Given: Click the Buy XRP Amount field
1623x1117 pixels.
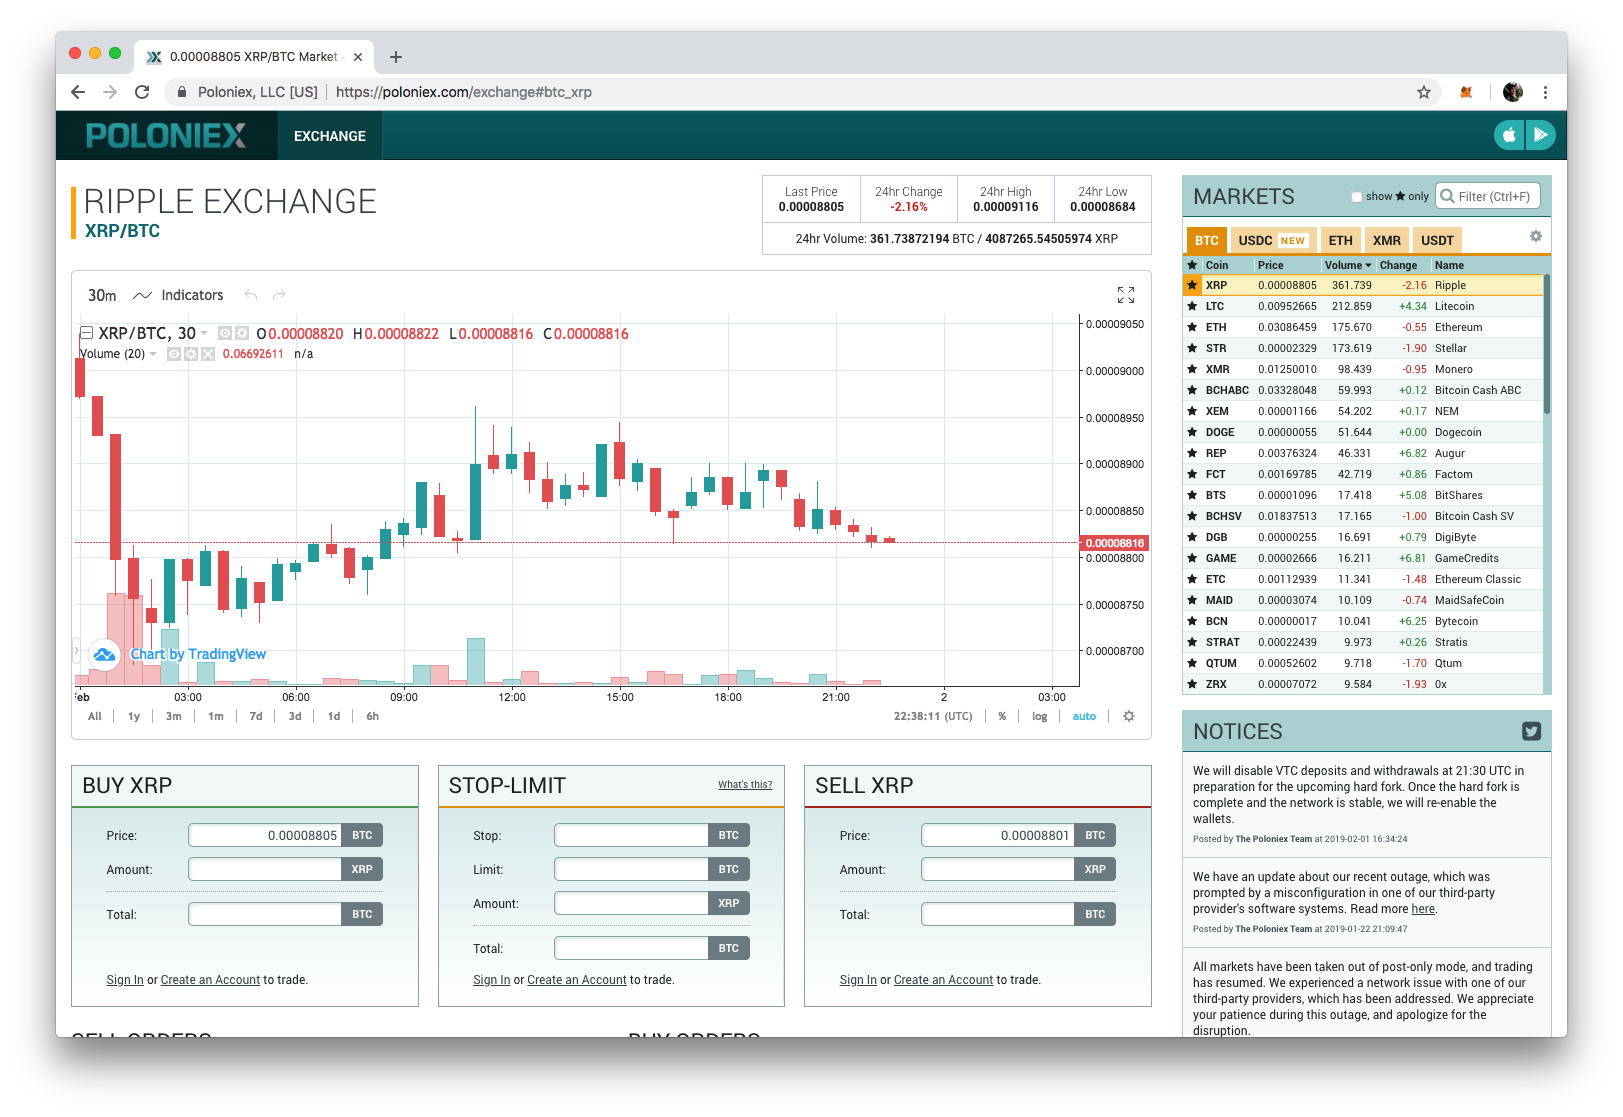Looking at the screenshot, I should [265, 869].
